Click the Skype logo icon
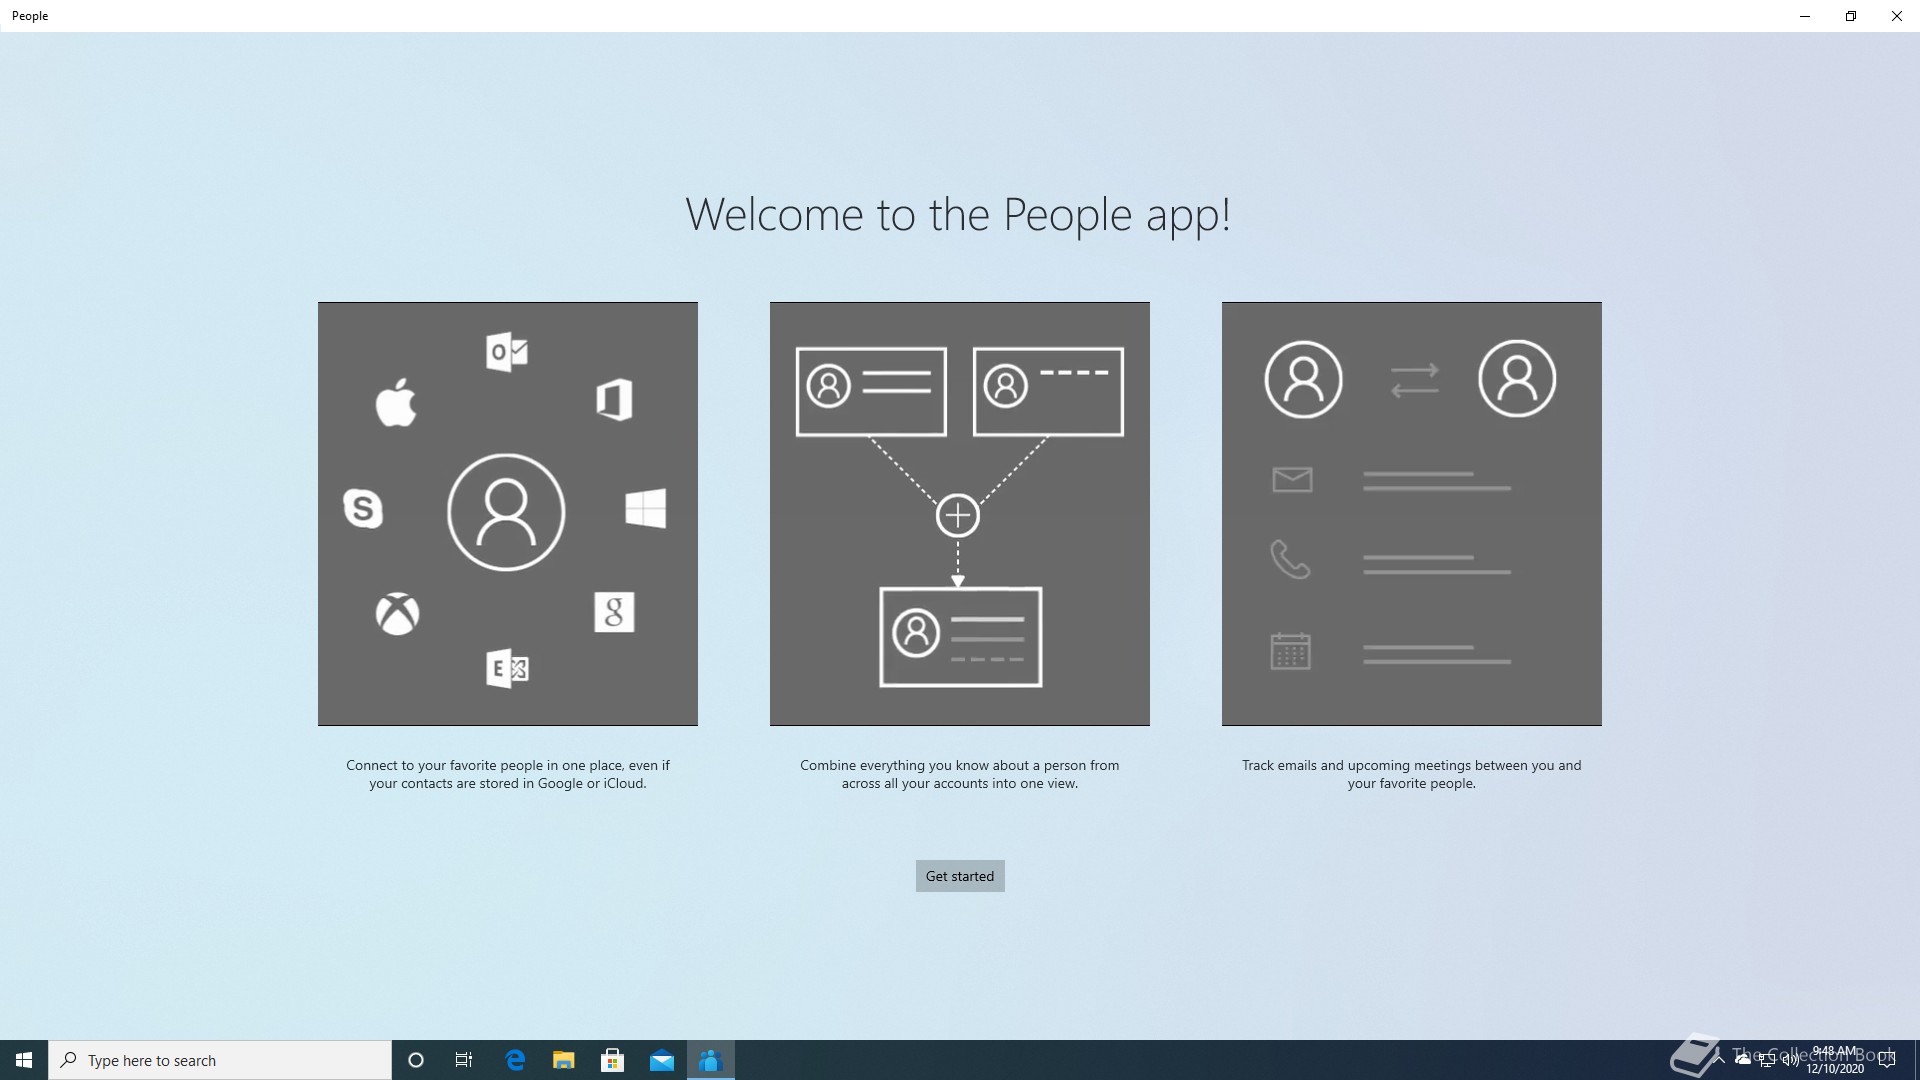The width and height of the screenshot is (1920, 1080). [363, 508]
